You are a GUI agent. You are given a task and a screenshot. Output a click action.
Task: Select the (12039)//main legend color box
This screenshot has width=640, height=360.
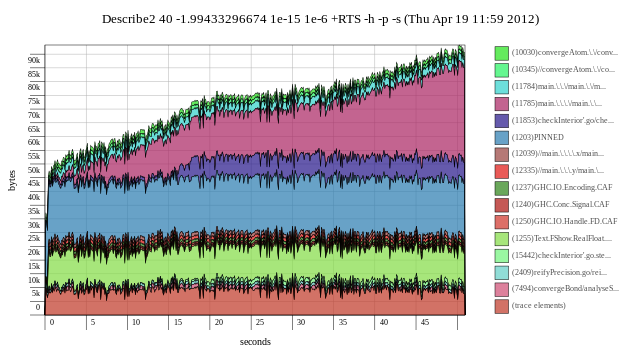point(502,154)
